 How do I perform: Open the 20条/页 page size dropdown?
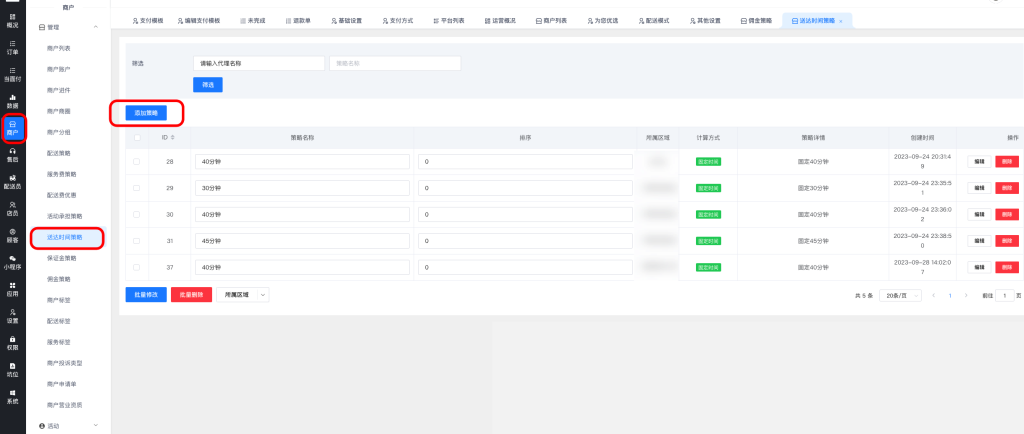click(900, 296)
